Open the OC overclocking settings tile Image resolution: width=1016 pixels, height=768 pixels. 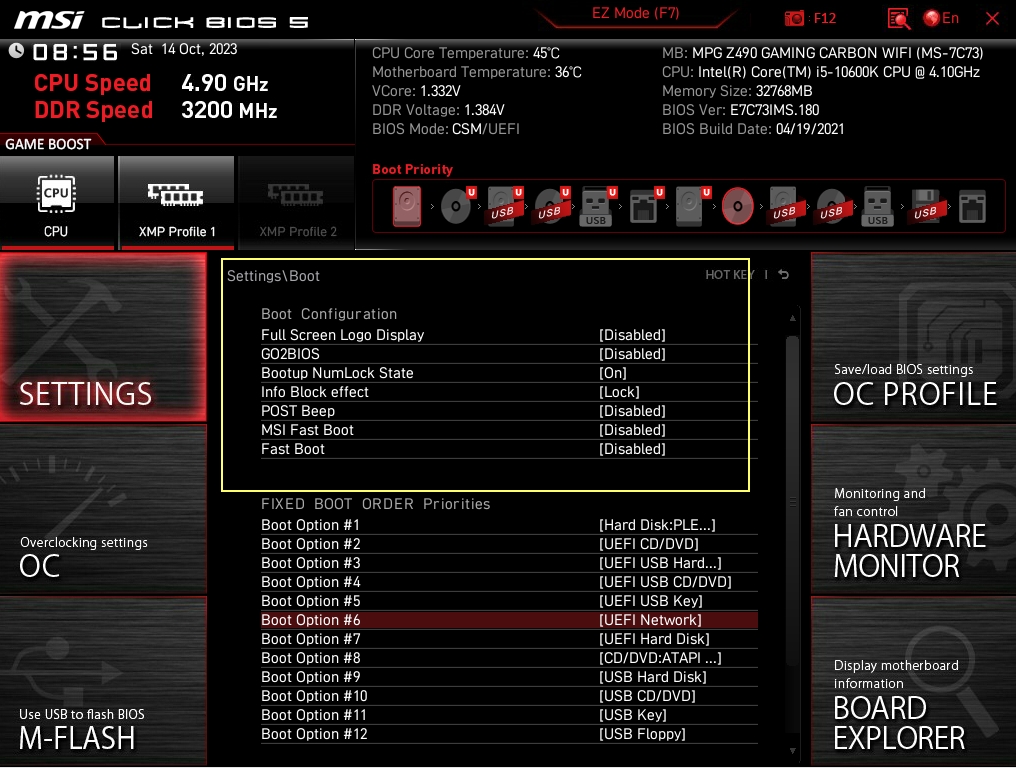coord(103,510)
